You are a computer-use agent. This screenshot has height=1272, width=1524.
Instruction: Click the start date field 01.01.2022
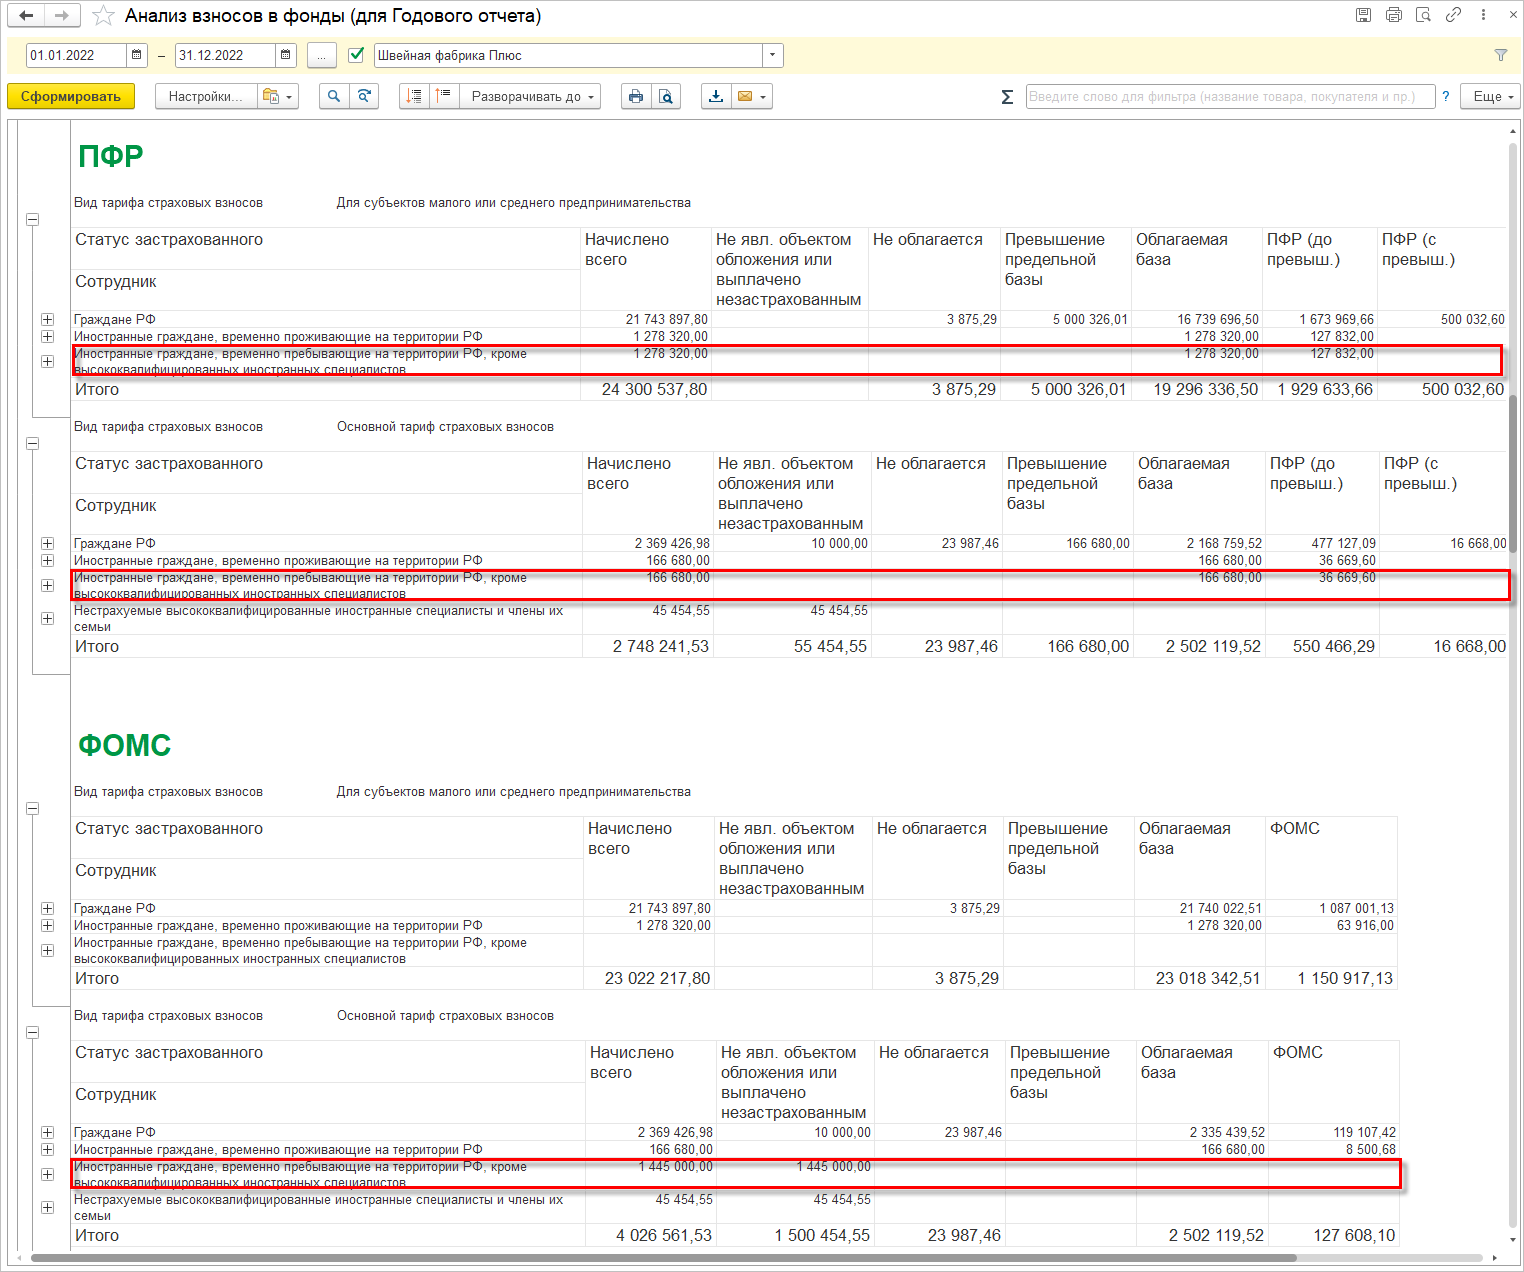click(x=76, y=55)
